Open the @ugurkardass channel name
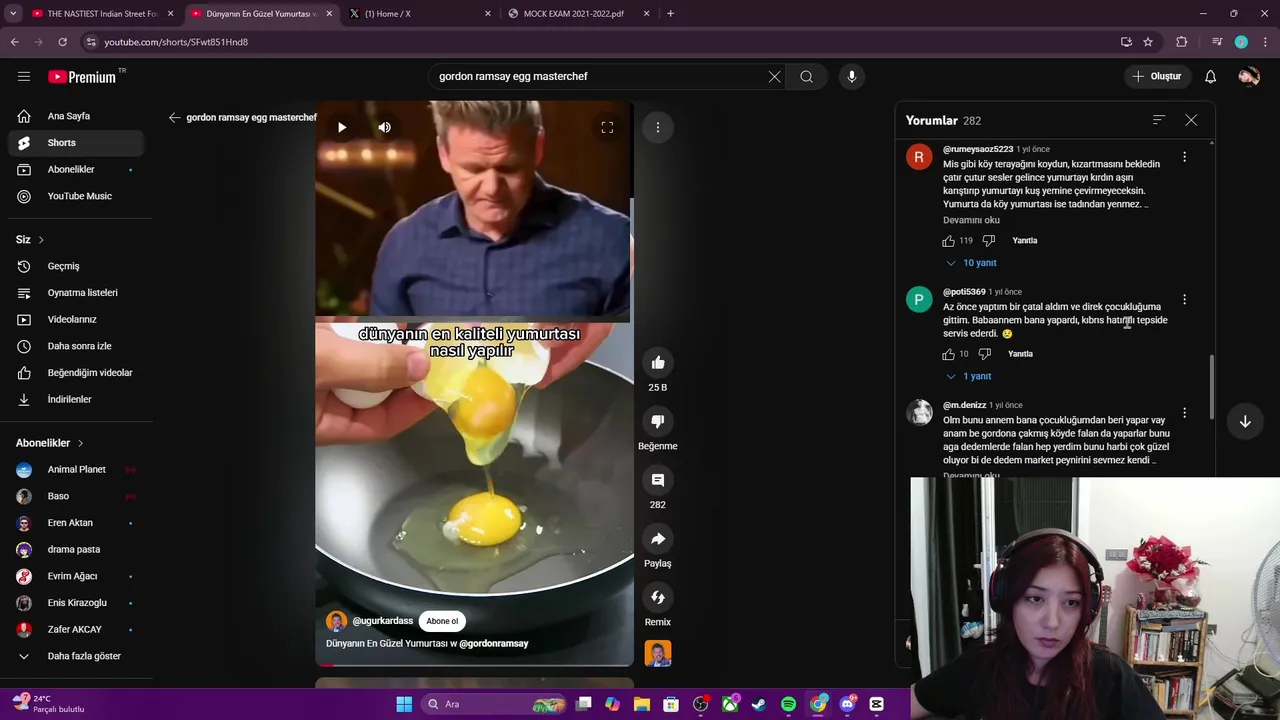This screenshot has height=720, width=1280. tap(382, 621)
